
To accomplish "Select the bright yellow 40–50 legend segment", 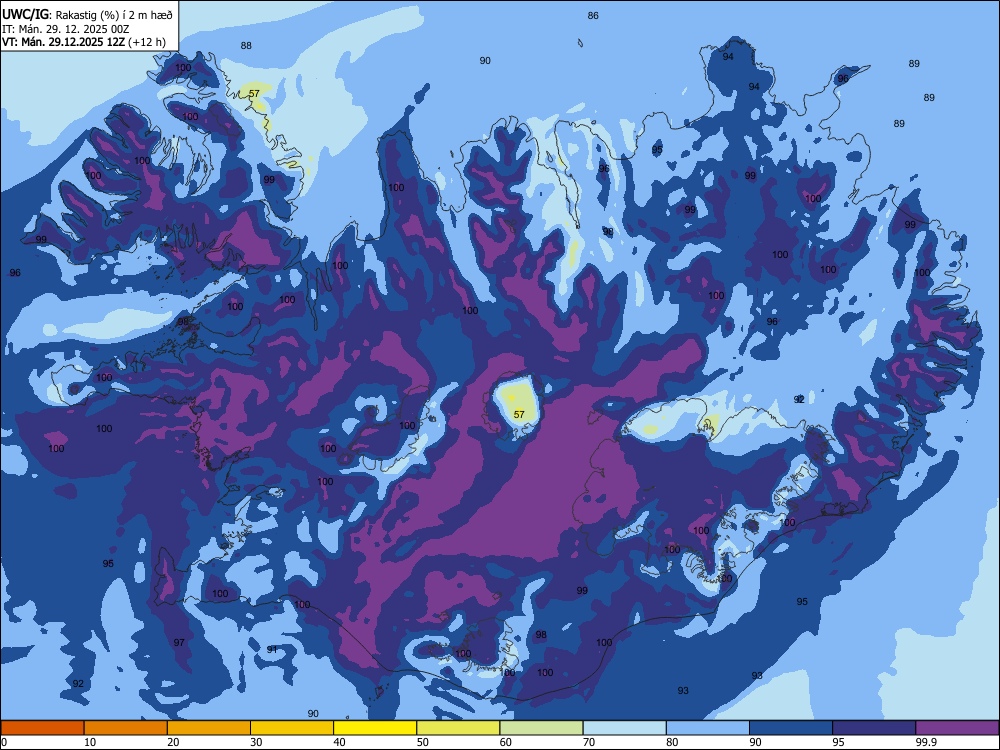I will point(375,728).
